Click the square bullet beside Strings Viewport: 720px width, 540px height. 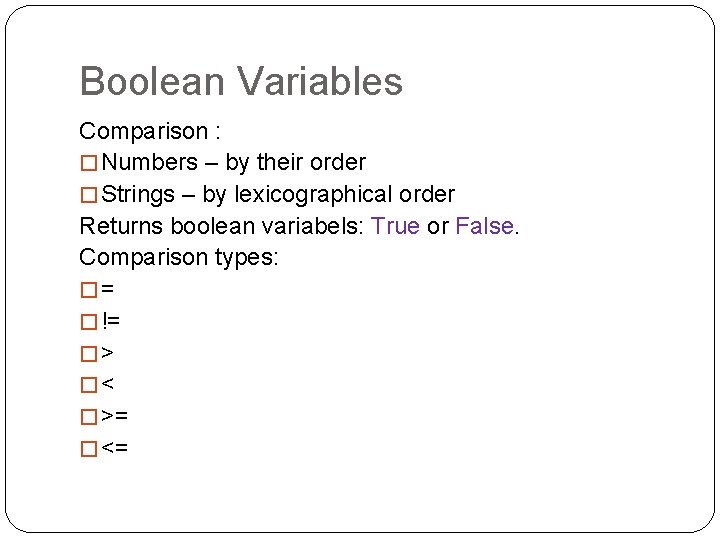tap(88, 195)
